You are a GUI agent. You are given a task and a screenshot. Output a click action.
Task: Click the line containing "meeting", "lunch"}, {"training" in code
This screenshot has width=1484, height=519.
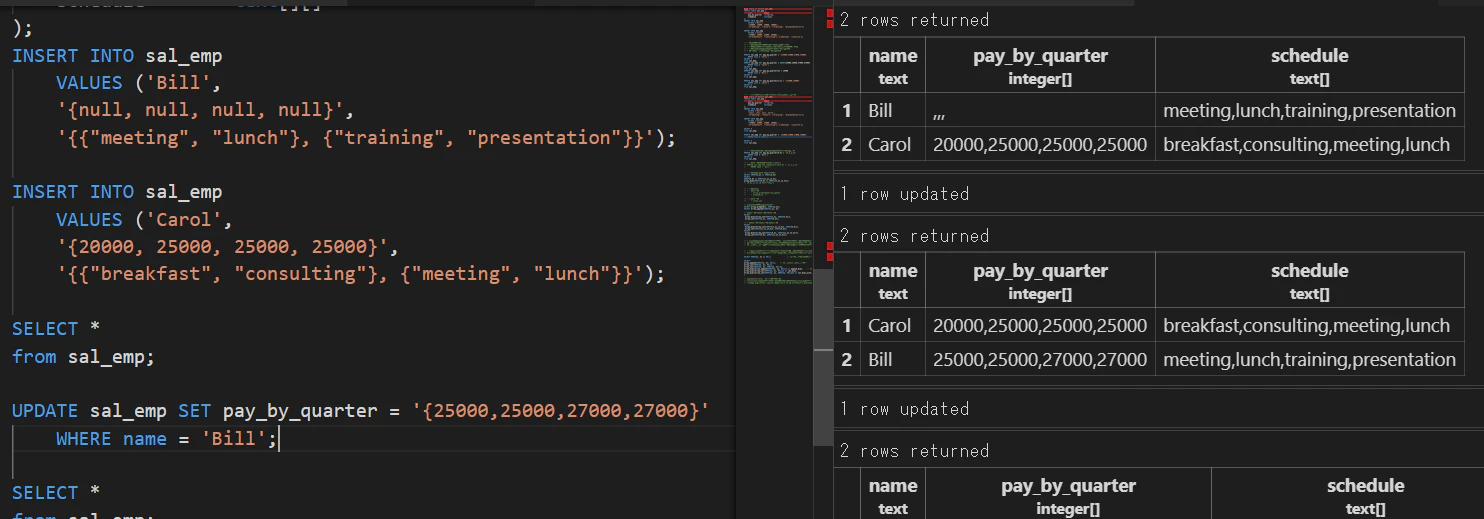(366, 137)
